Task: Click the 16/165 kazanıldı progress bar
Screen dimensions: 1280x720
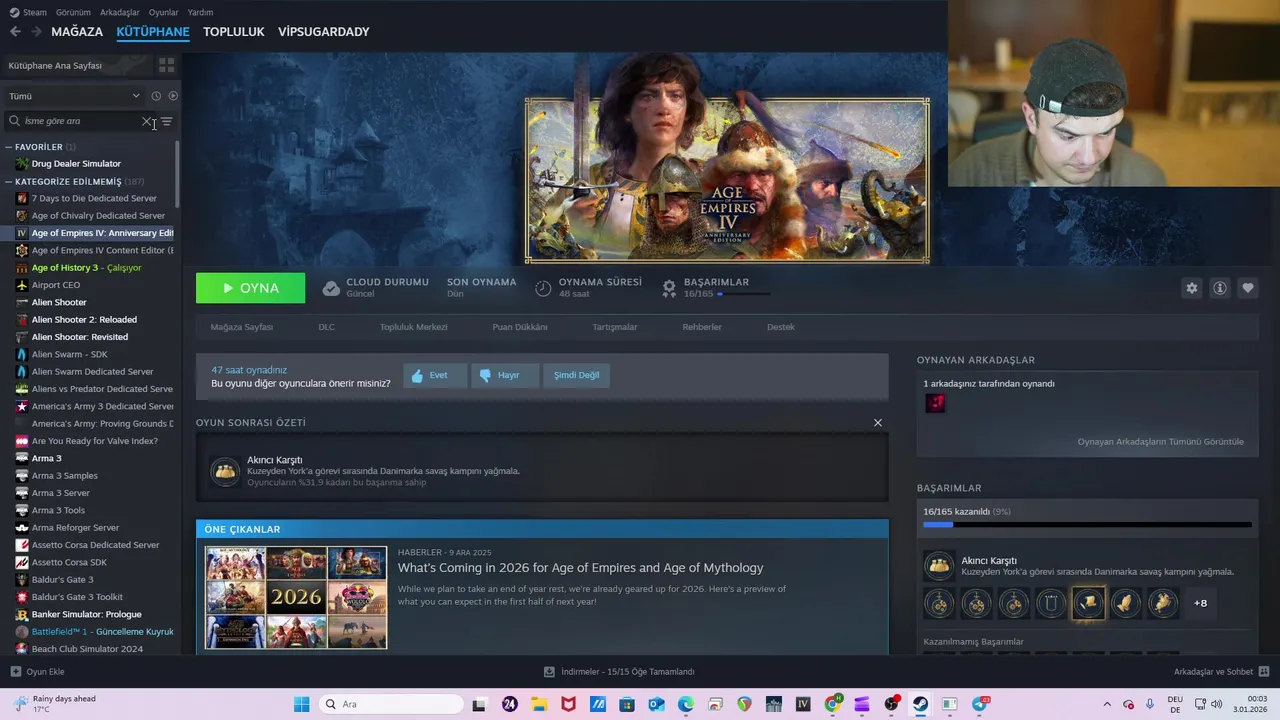Action: [x=1087, y=524]
